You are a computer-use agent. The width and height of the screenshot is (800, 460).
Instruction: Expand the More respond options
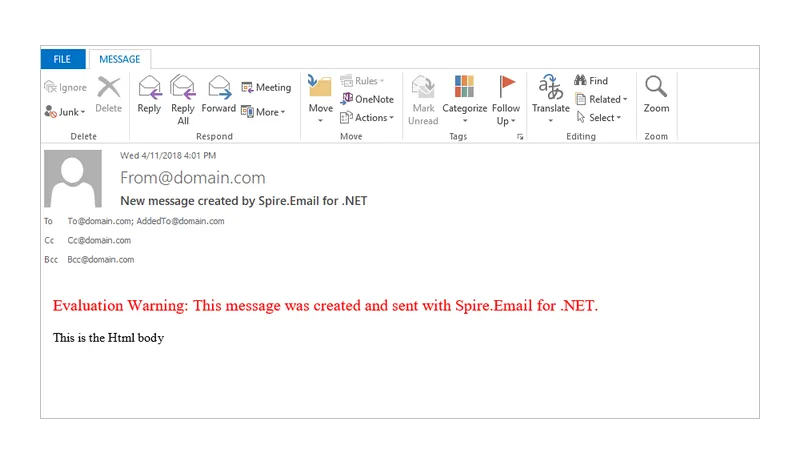263,112
